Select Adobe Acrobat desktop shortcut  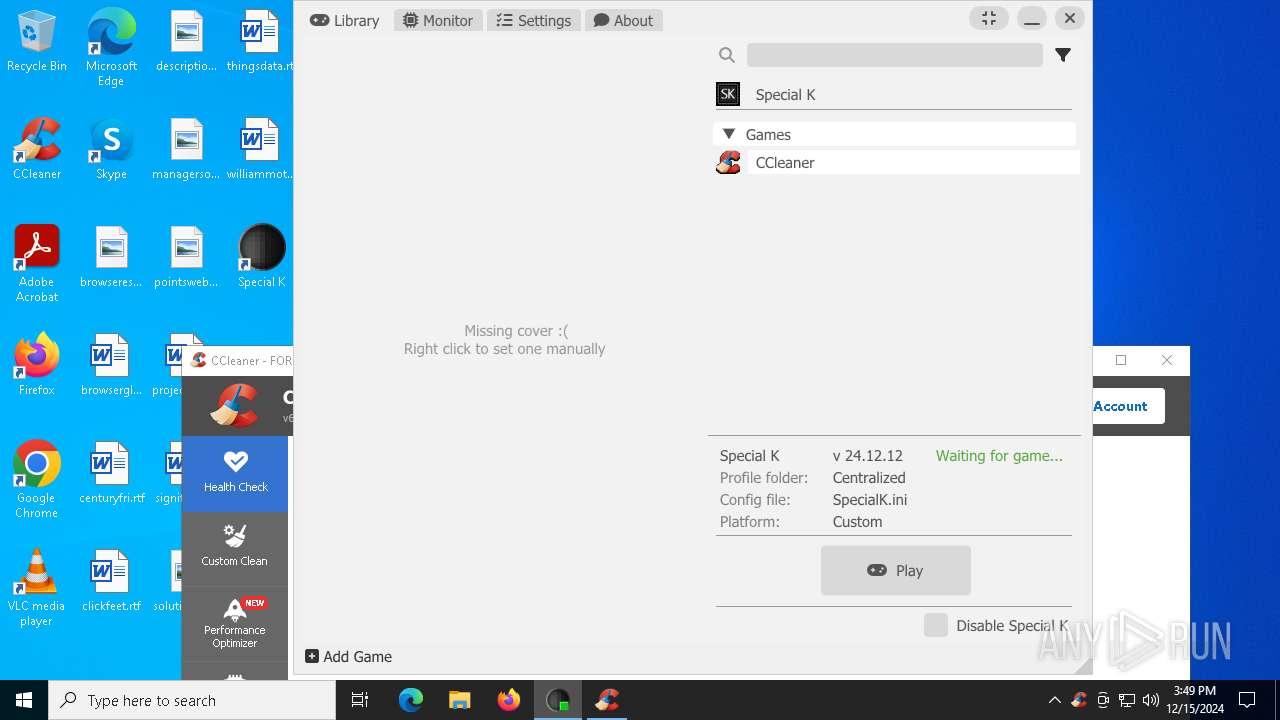point(37,264)
